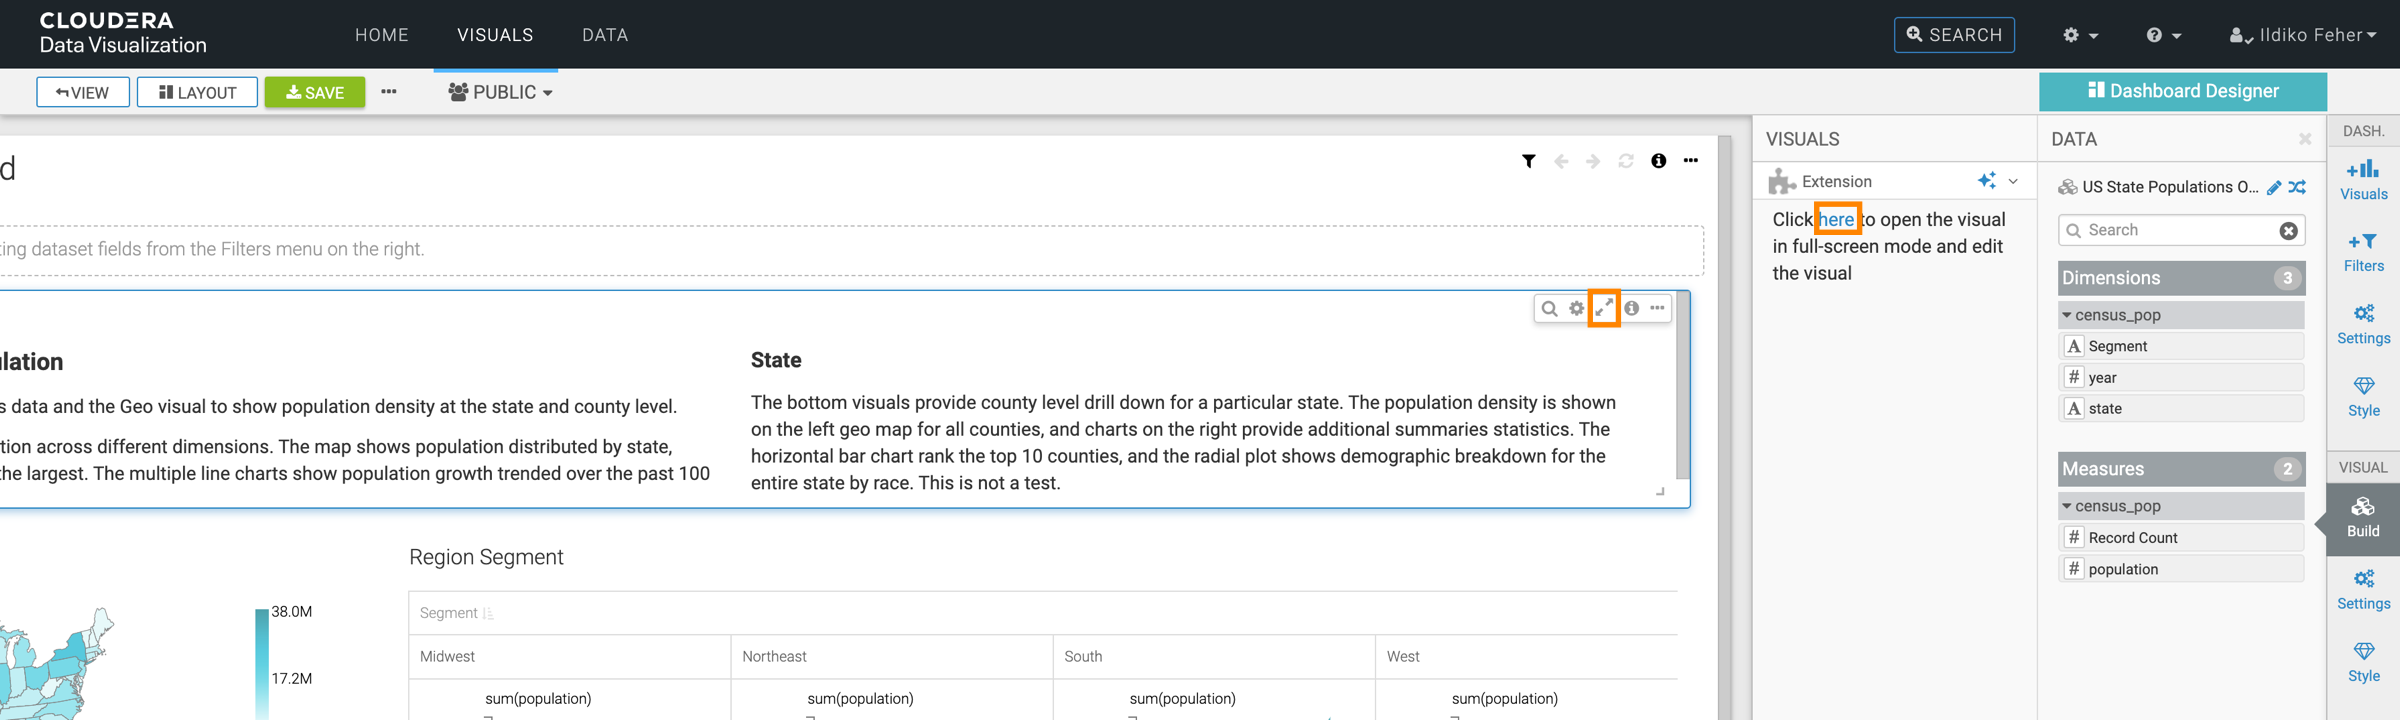Go to the DATA menu in top navigation
Screen dimensions: 2400x720
(605, 35)
